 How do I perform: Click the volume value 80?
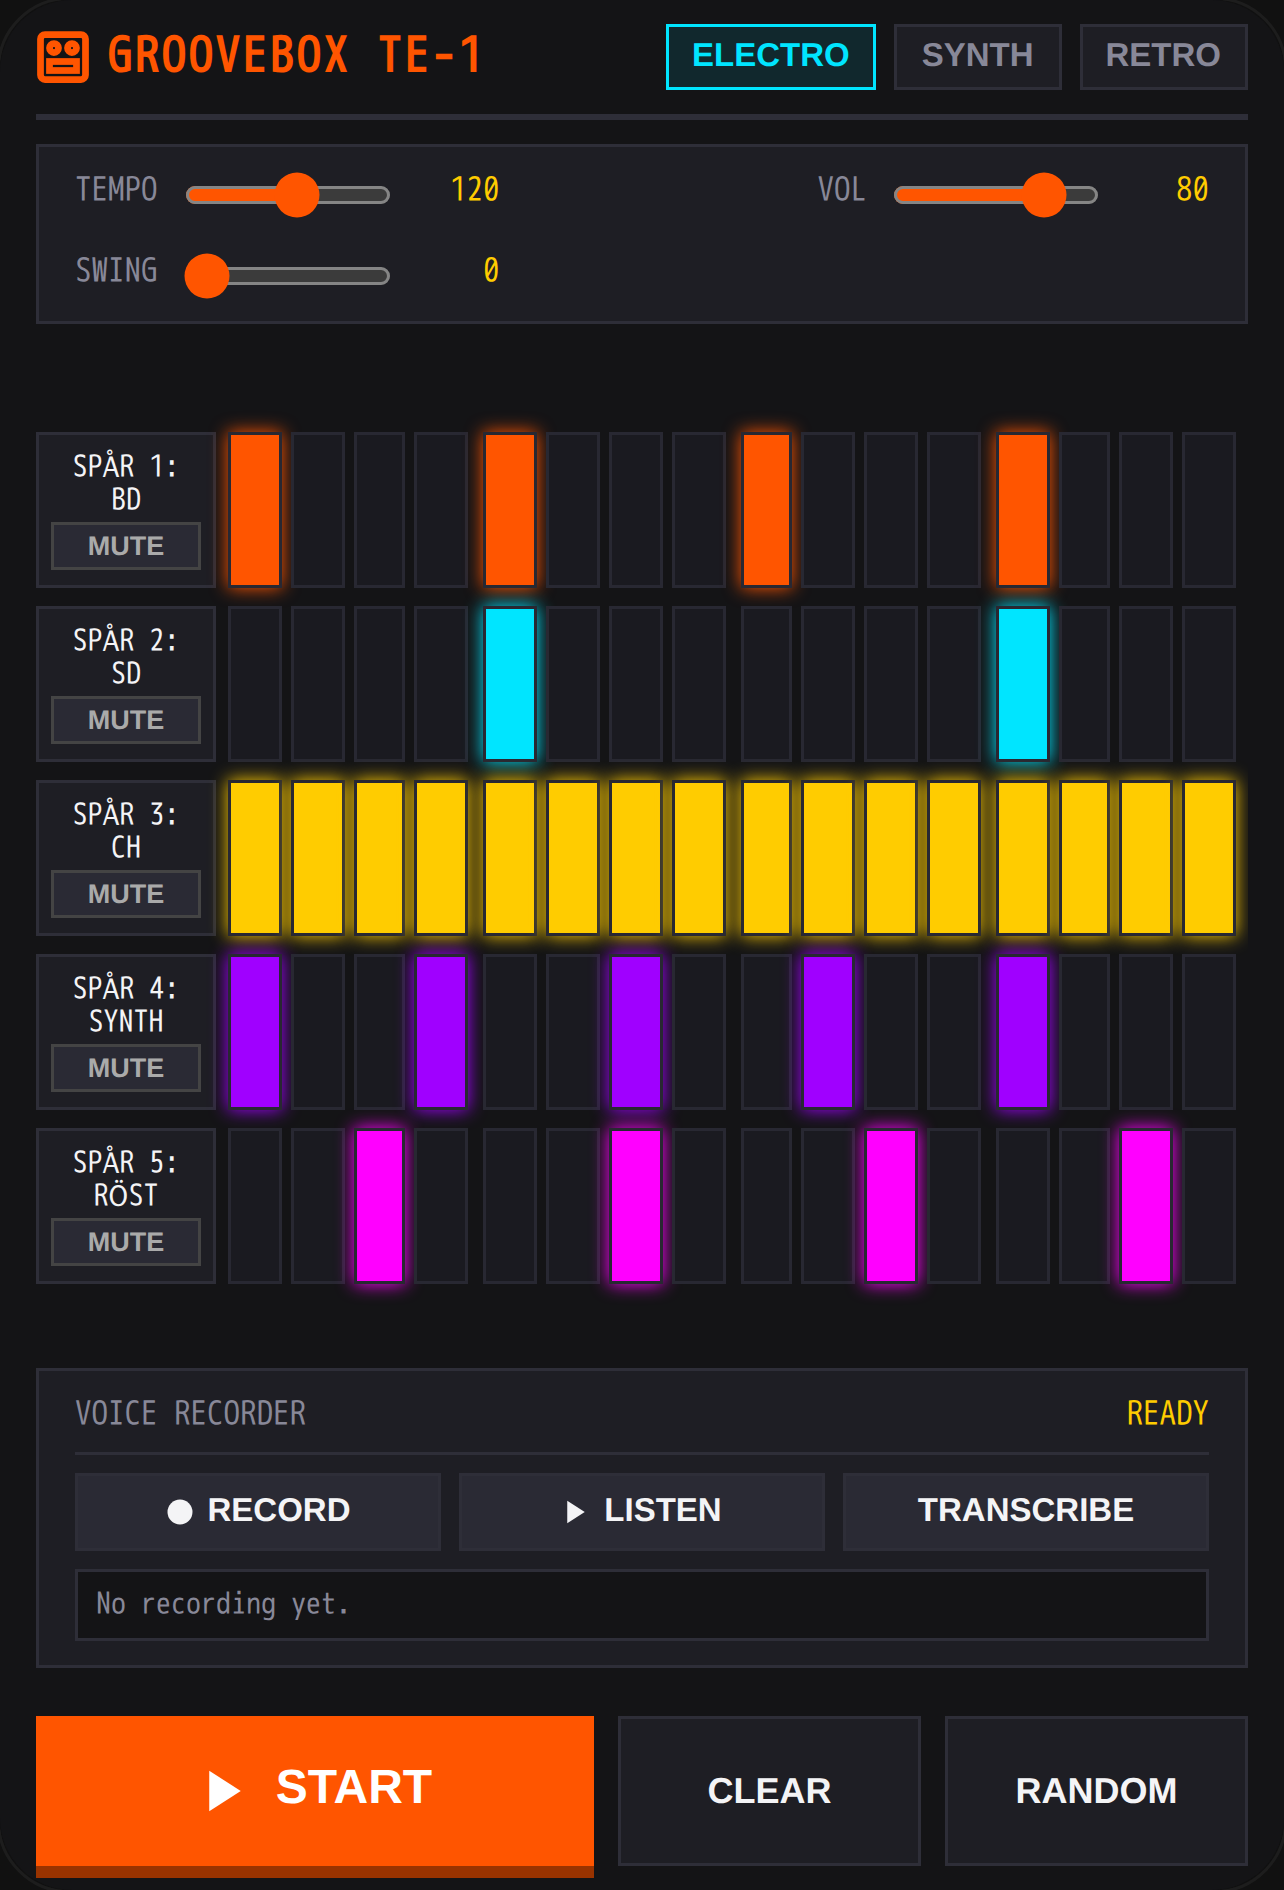tap(1192, 190)
